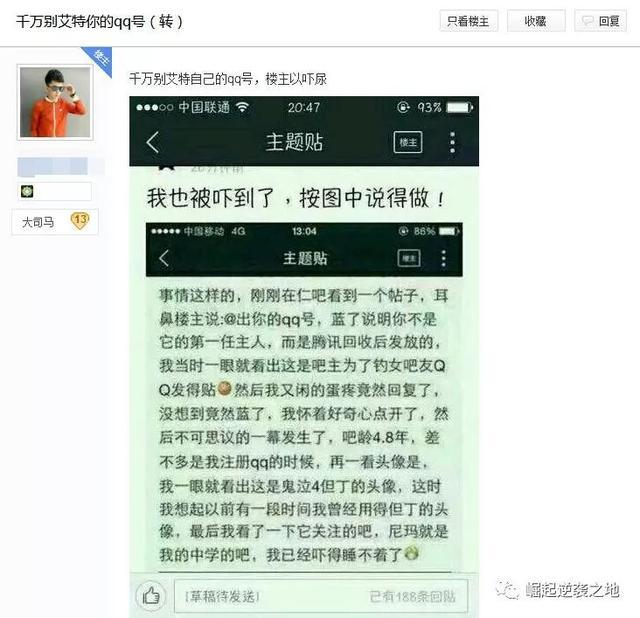Click the 只看楼主 button
The width and height of the screenshot is (640, 618).
coord(469,21)
